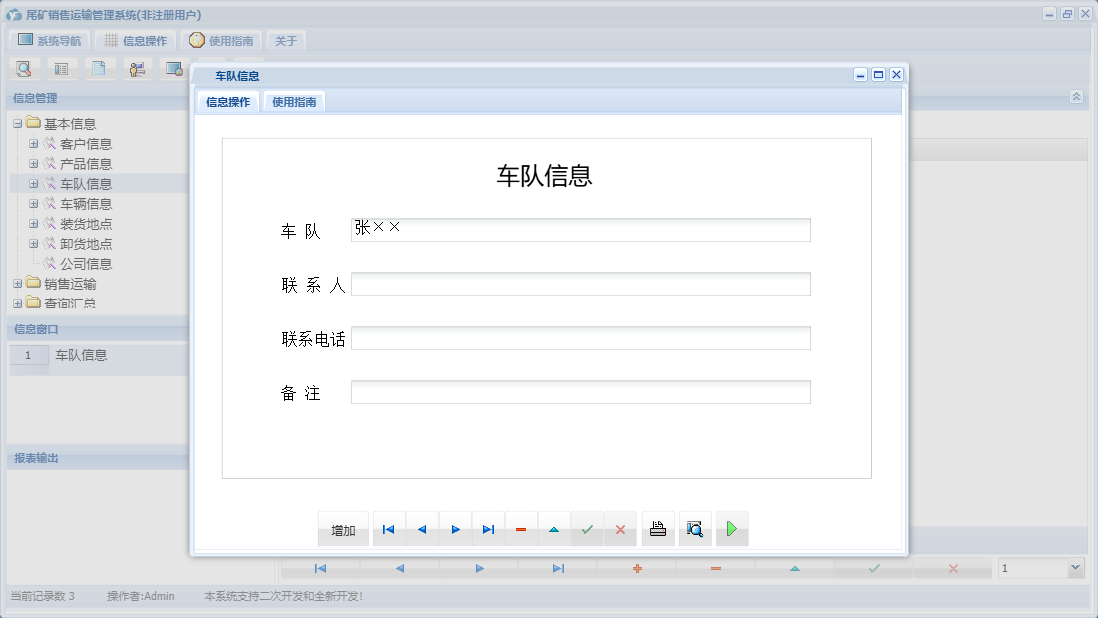Image resolution: width=1098 pixels, height=618 pixels.
Task: Click inside the 联系人 input field
Action: click(x=580, y=283)
